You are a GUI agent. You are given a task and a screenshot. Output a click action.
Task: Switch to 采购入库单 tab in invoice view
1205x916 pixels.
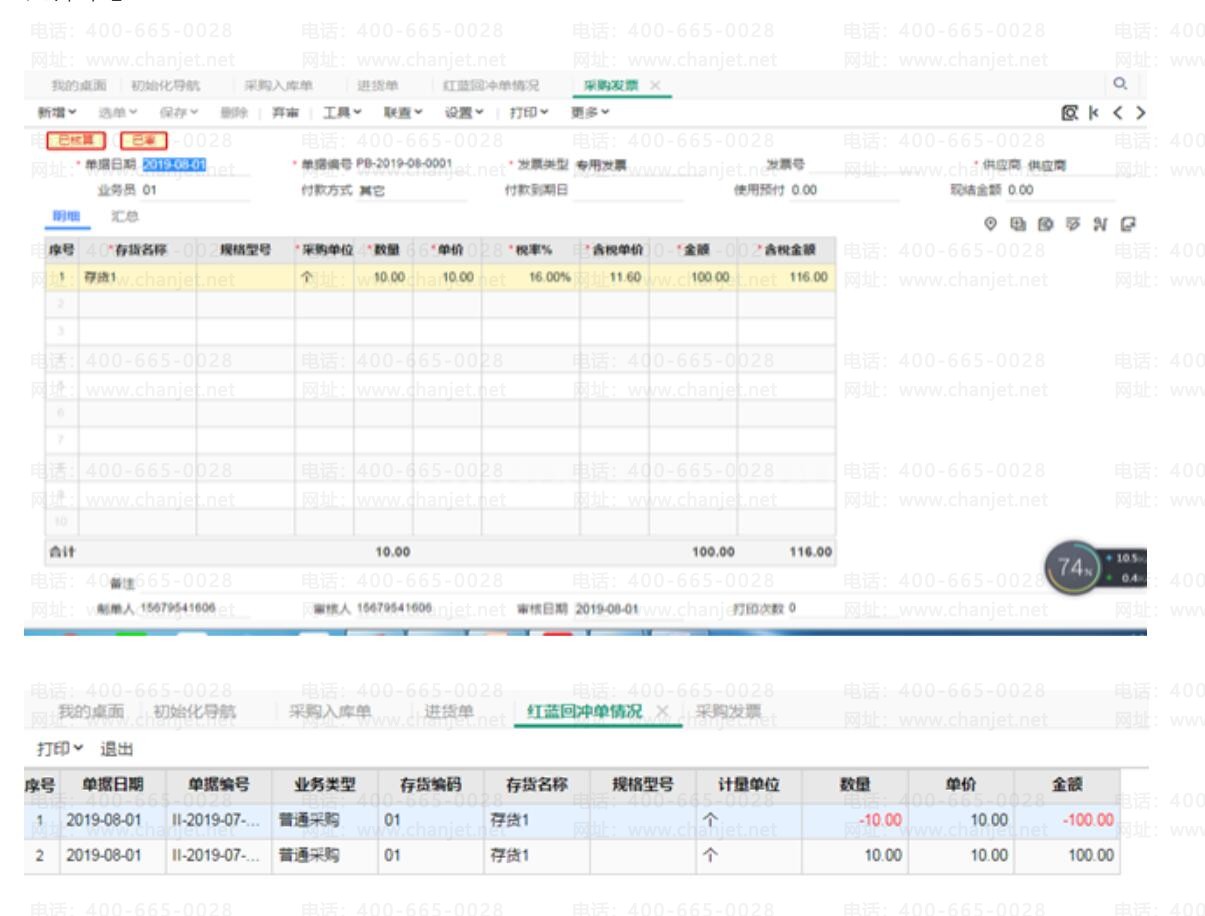278,87
